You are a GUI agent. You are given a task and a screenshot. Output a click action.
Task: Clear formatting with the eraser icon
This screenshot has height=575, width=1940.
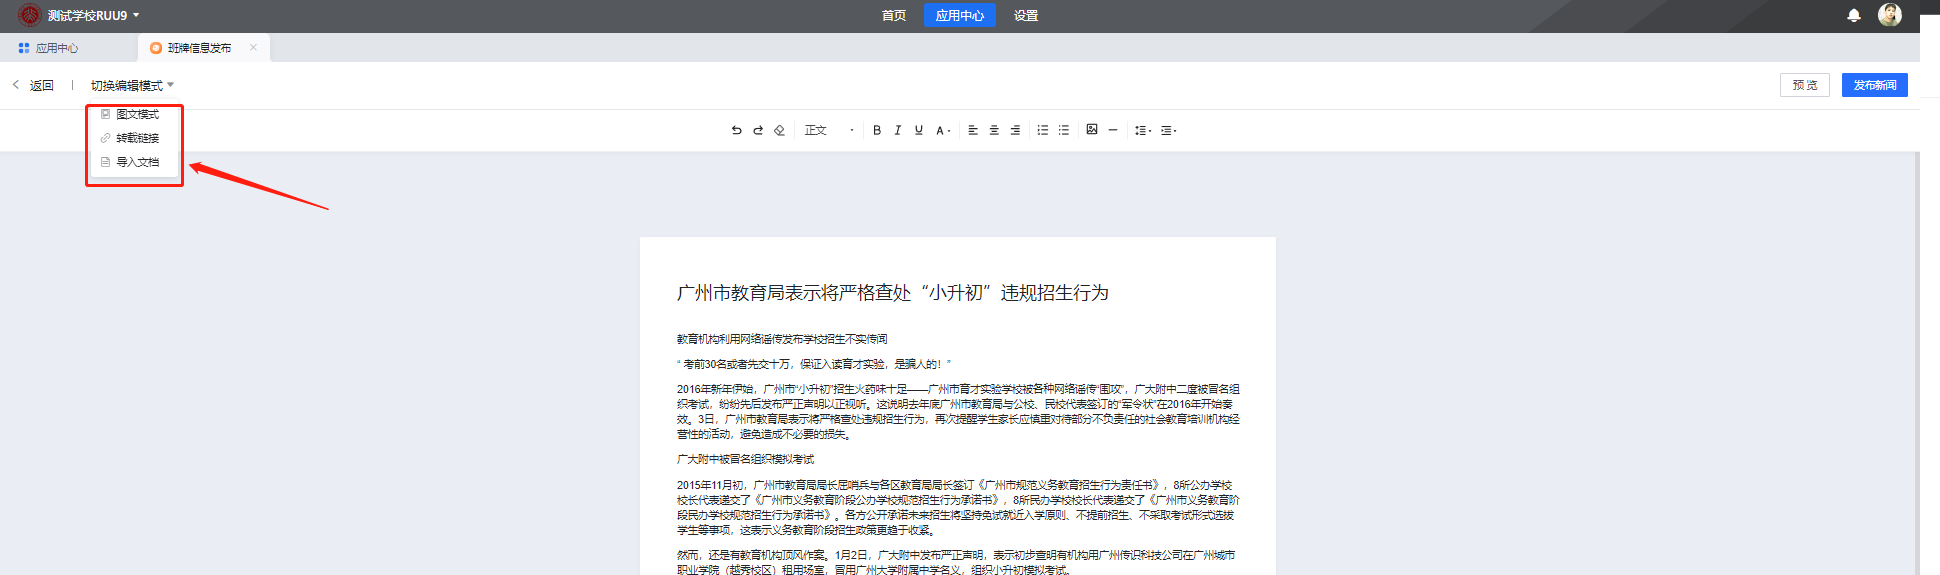(x=779, y=130)
